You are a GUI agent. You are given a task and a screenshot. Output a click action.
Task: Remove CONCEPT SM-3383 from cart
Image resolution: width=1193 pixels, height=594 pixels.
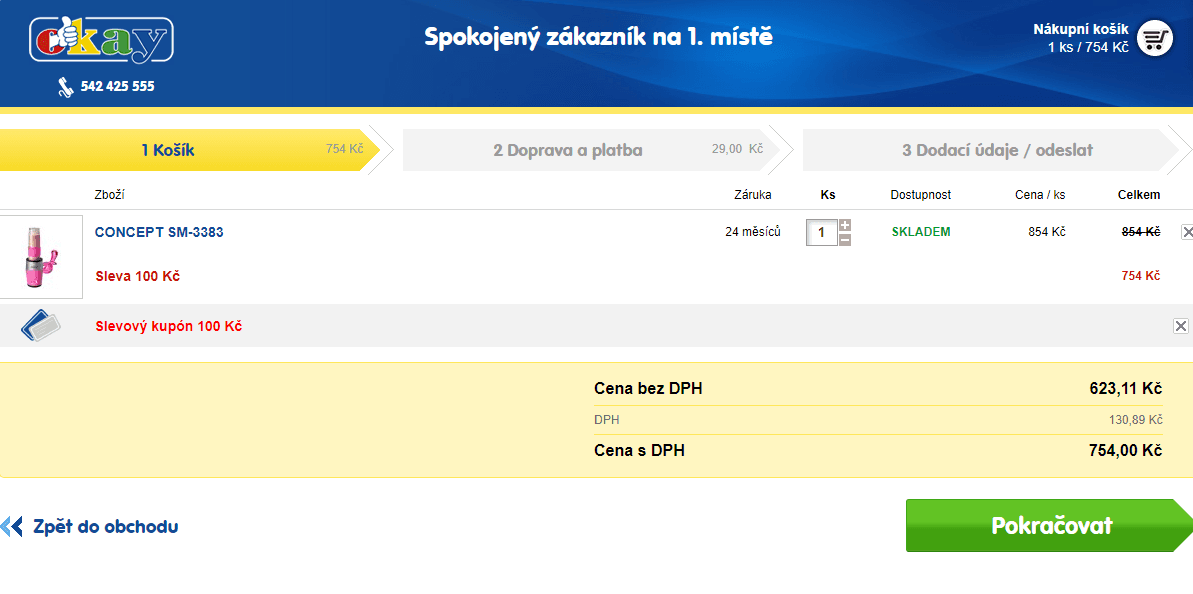1187,232
